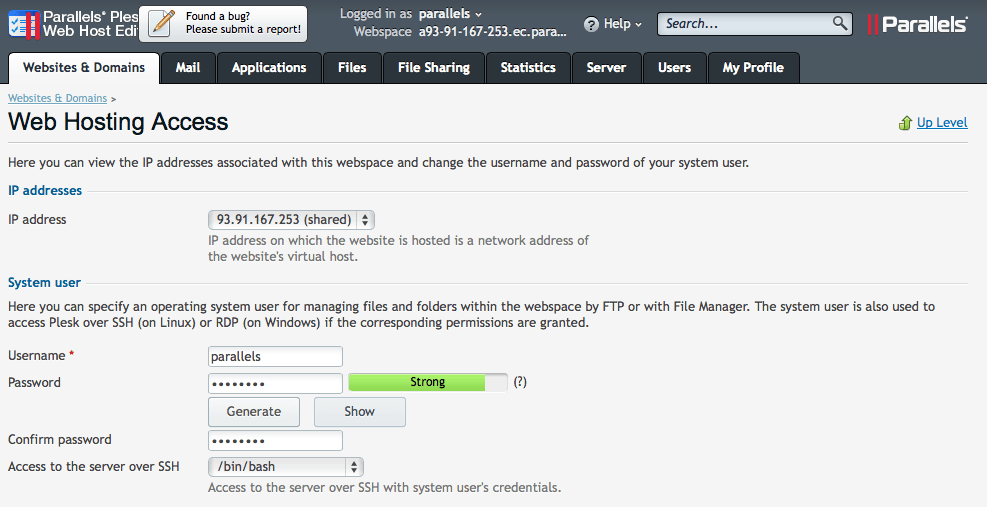This screenshot has width=987, height=507.
Task: Click the Parallels brand logo
Action: click(x=918, y=24)
